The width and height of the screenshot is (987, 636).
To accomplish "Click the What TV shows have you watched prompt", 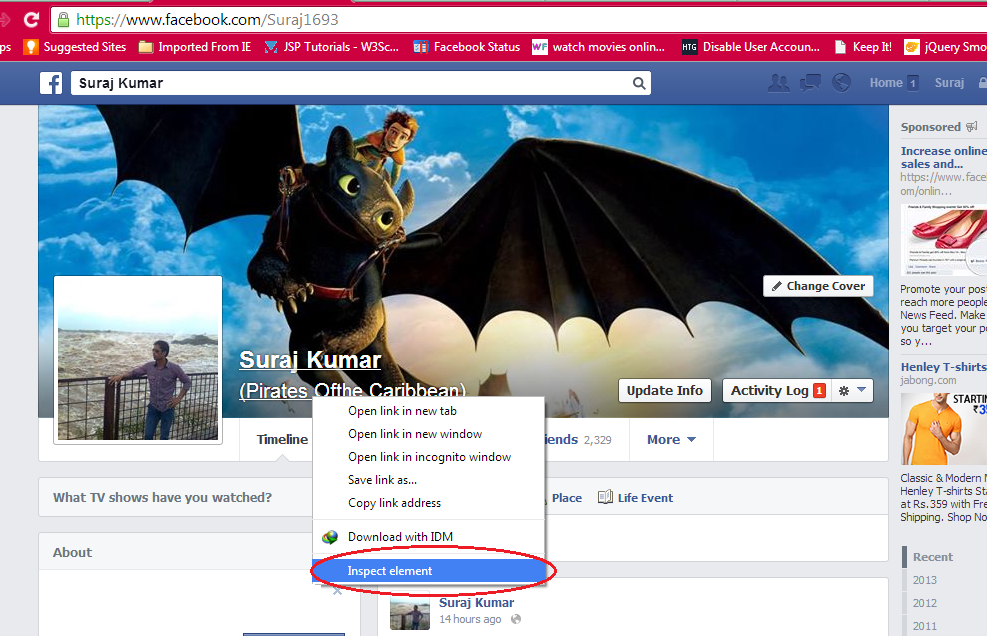I will coord(162,497).
